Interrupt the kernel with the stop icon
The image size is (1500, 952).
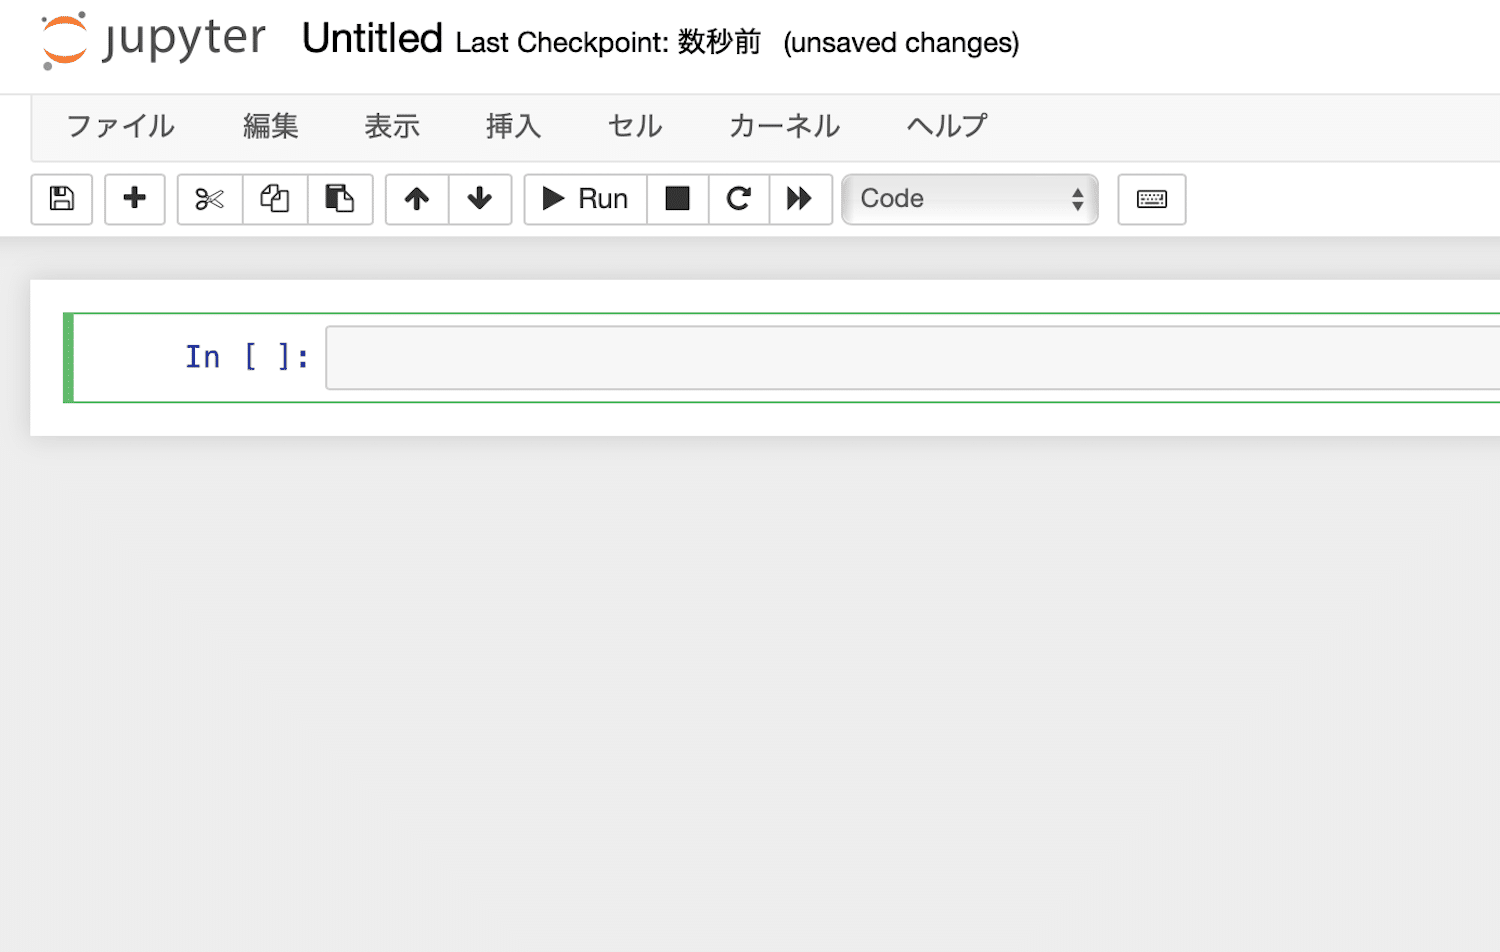point(678,199)
